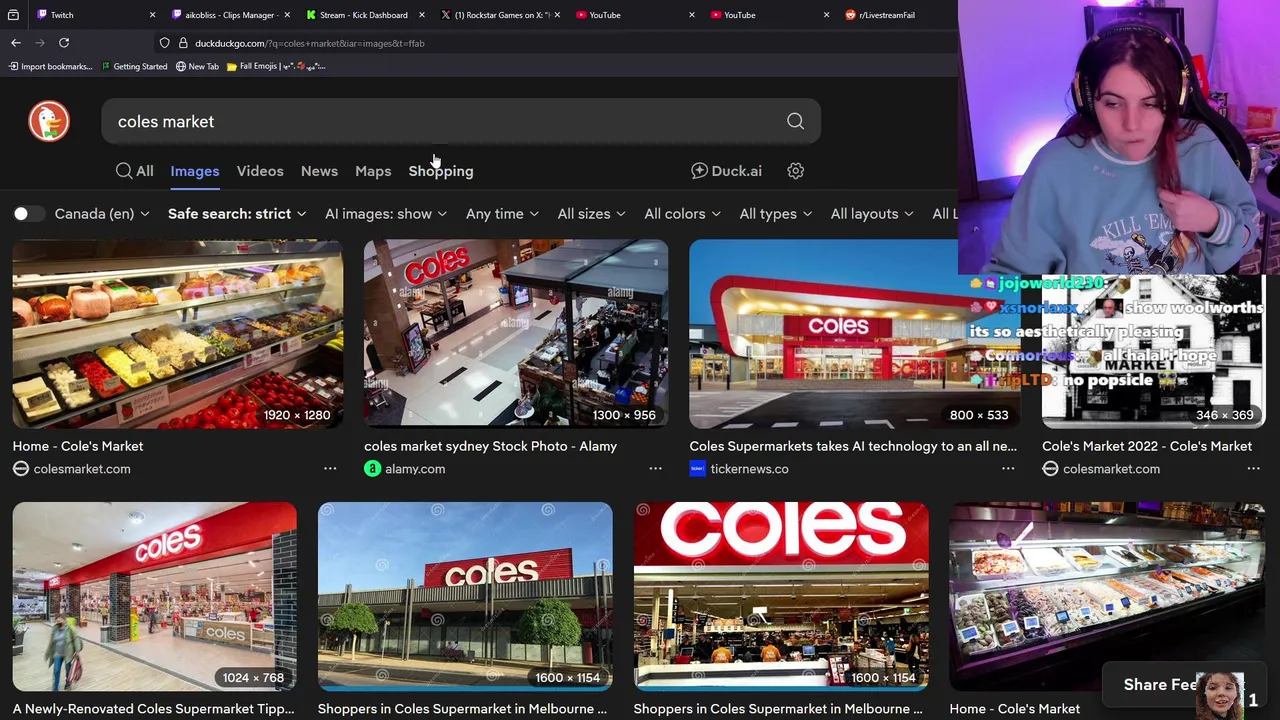Image resolution: width=1280 pixels, height=720 pixels.
Task: Open Duck.ai chat
Action: click(727, 171)
